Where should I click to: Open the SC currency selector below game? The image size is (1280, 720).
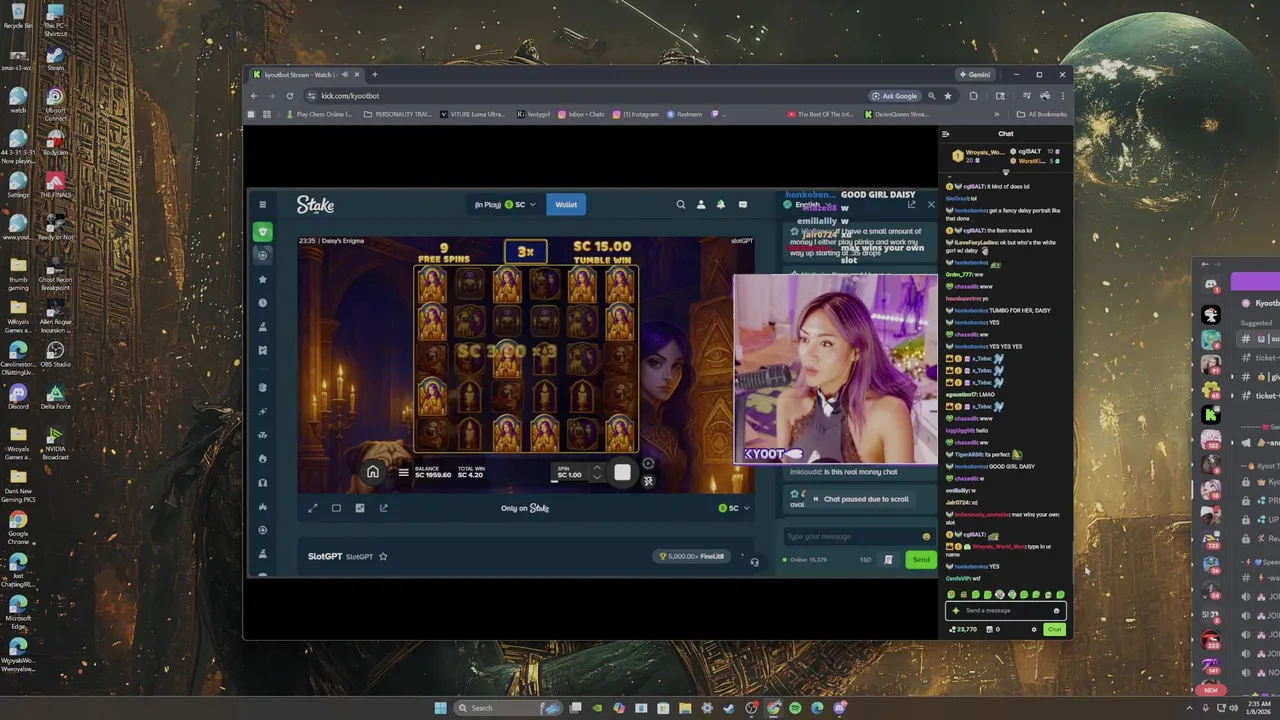point(734,508)
